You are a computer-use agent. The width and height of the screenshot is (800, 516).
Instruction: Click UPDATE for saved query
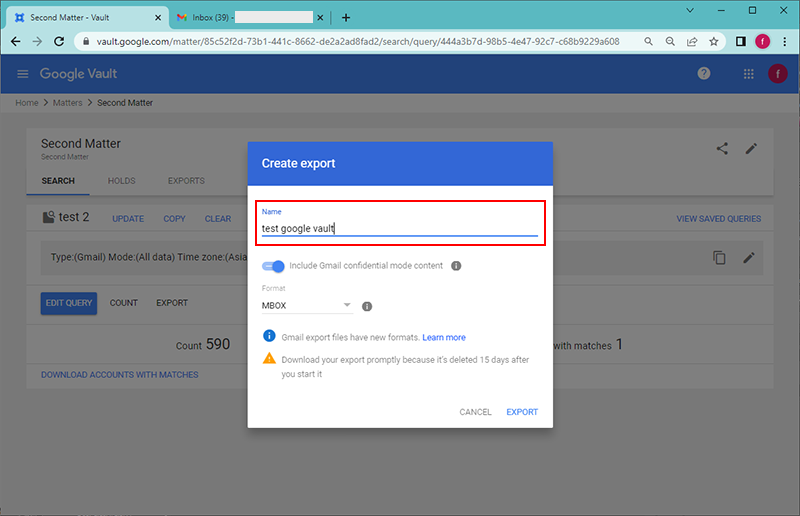(128, 218)
